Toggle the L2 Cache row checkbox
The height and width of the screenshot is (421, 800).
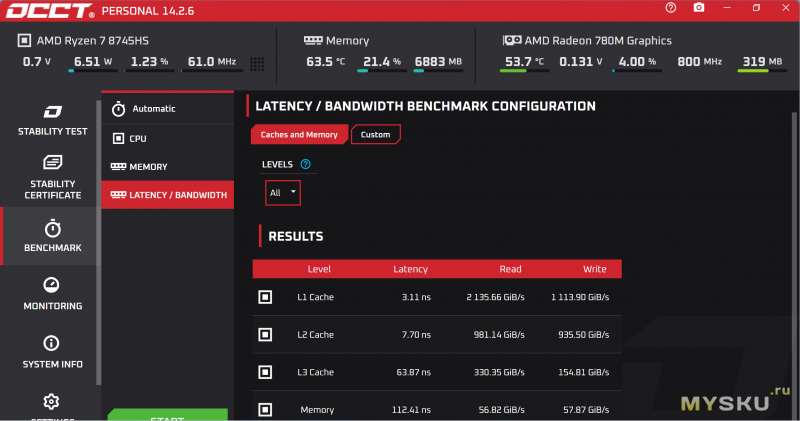pos(265,335)
